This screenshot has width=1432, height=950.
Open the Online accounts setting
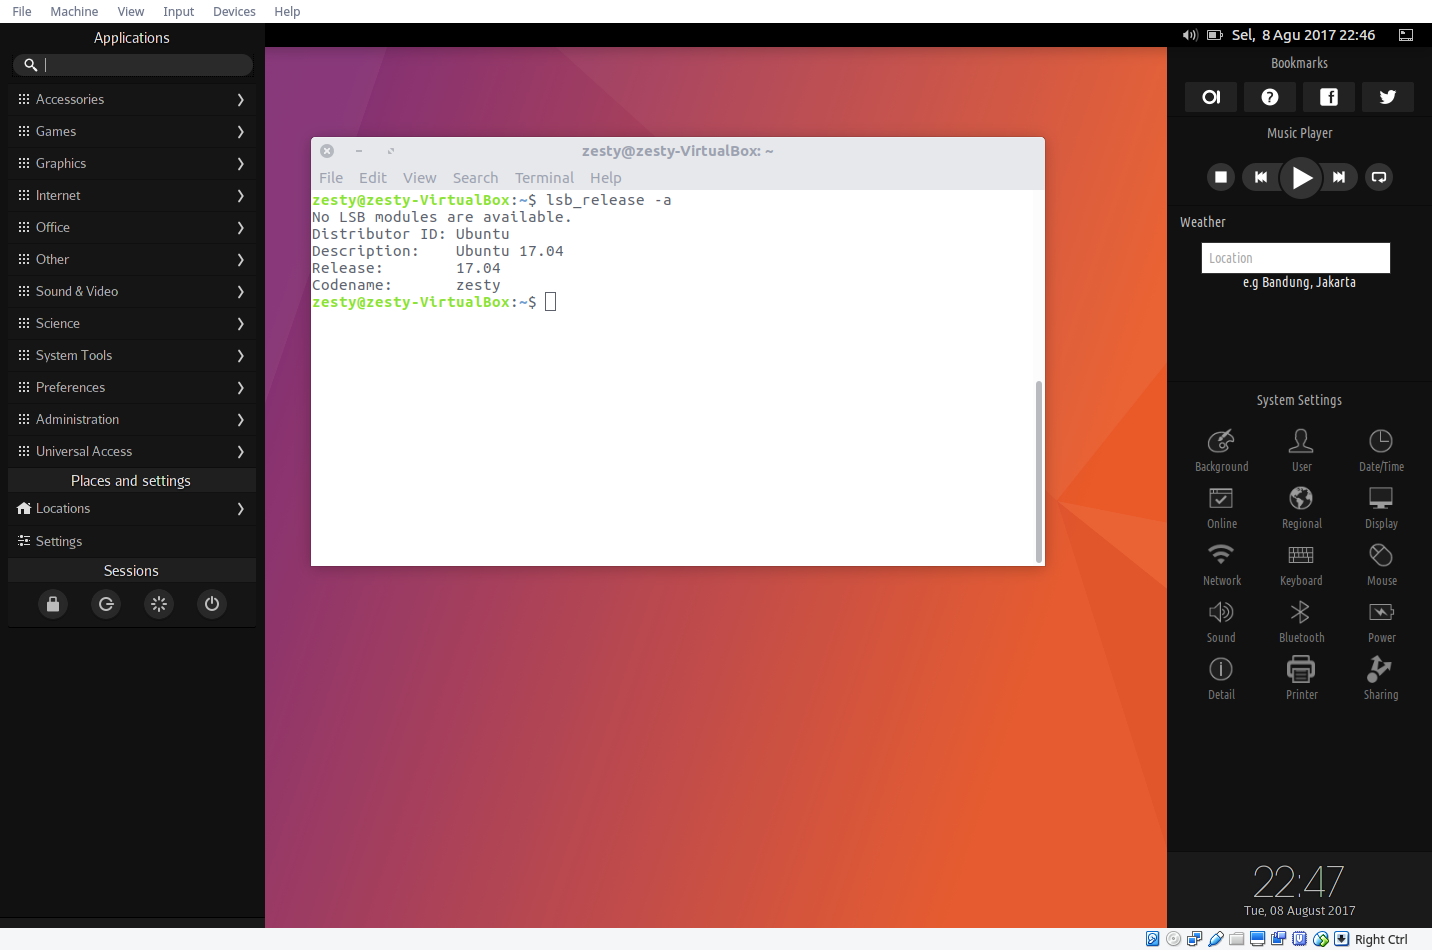(x=1221, y=507)
